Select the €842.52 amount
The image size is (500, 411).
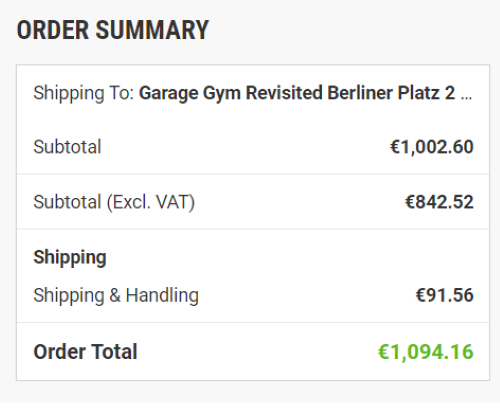[x=439, y=202]
